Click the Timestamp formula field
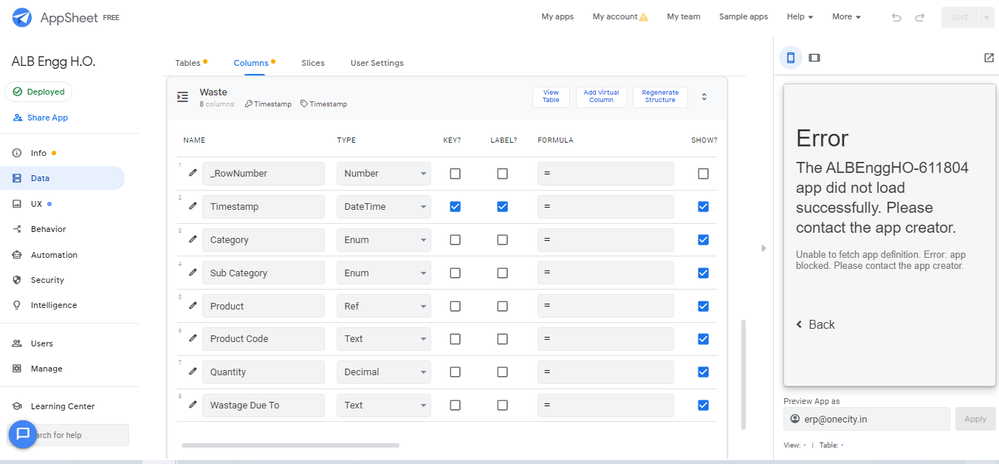This screenshot has width=999, height=464. point(605,207)
